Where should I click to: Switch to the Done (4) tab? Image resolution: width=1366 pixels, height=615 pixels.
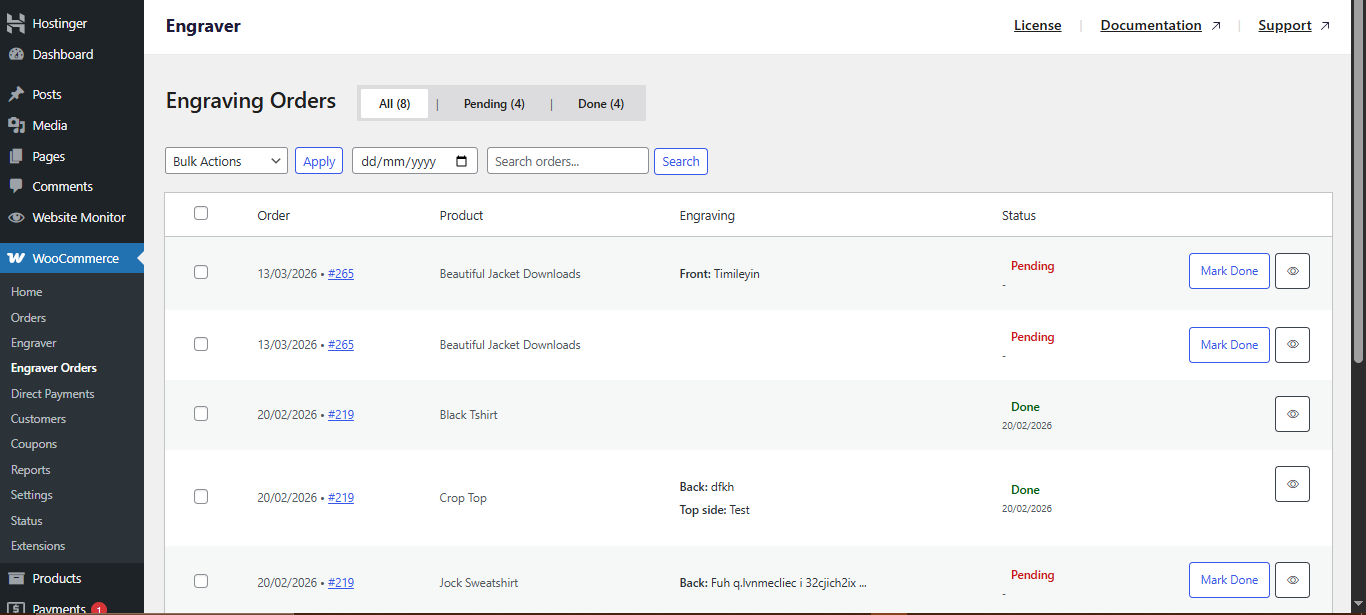(600, 103)
